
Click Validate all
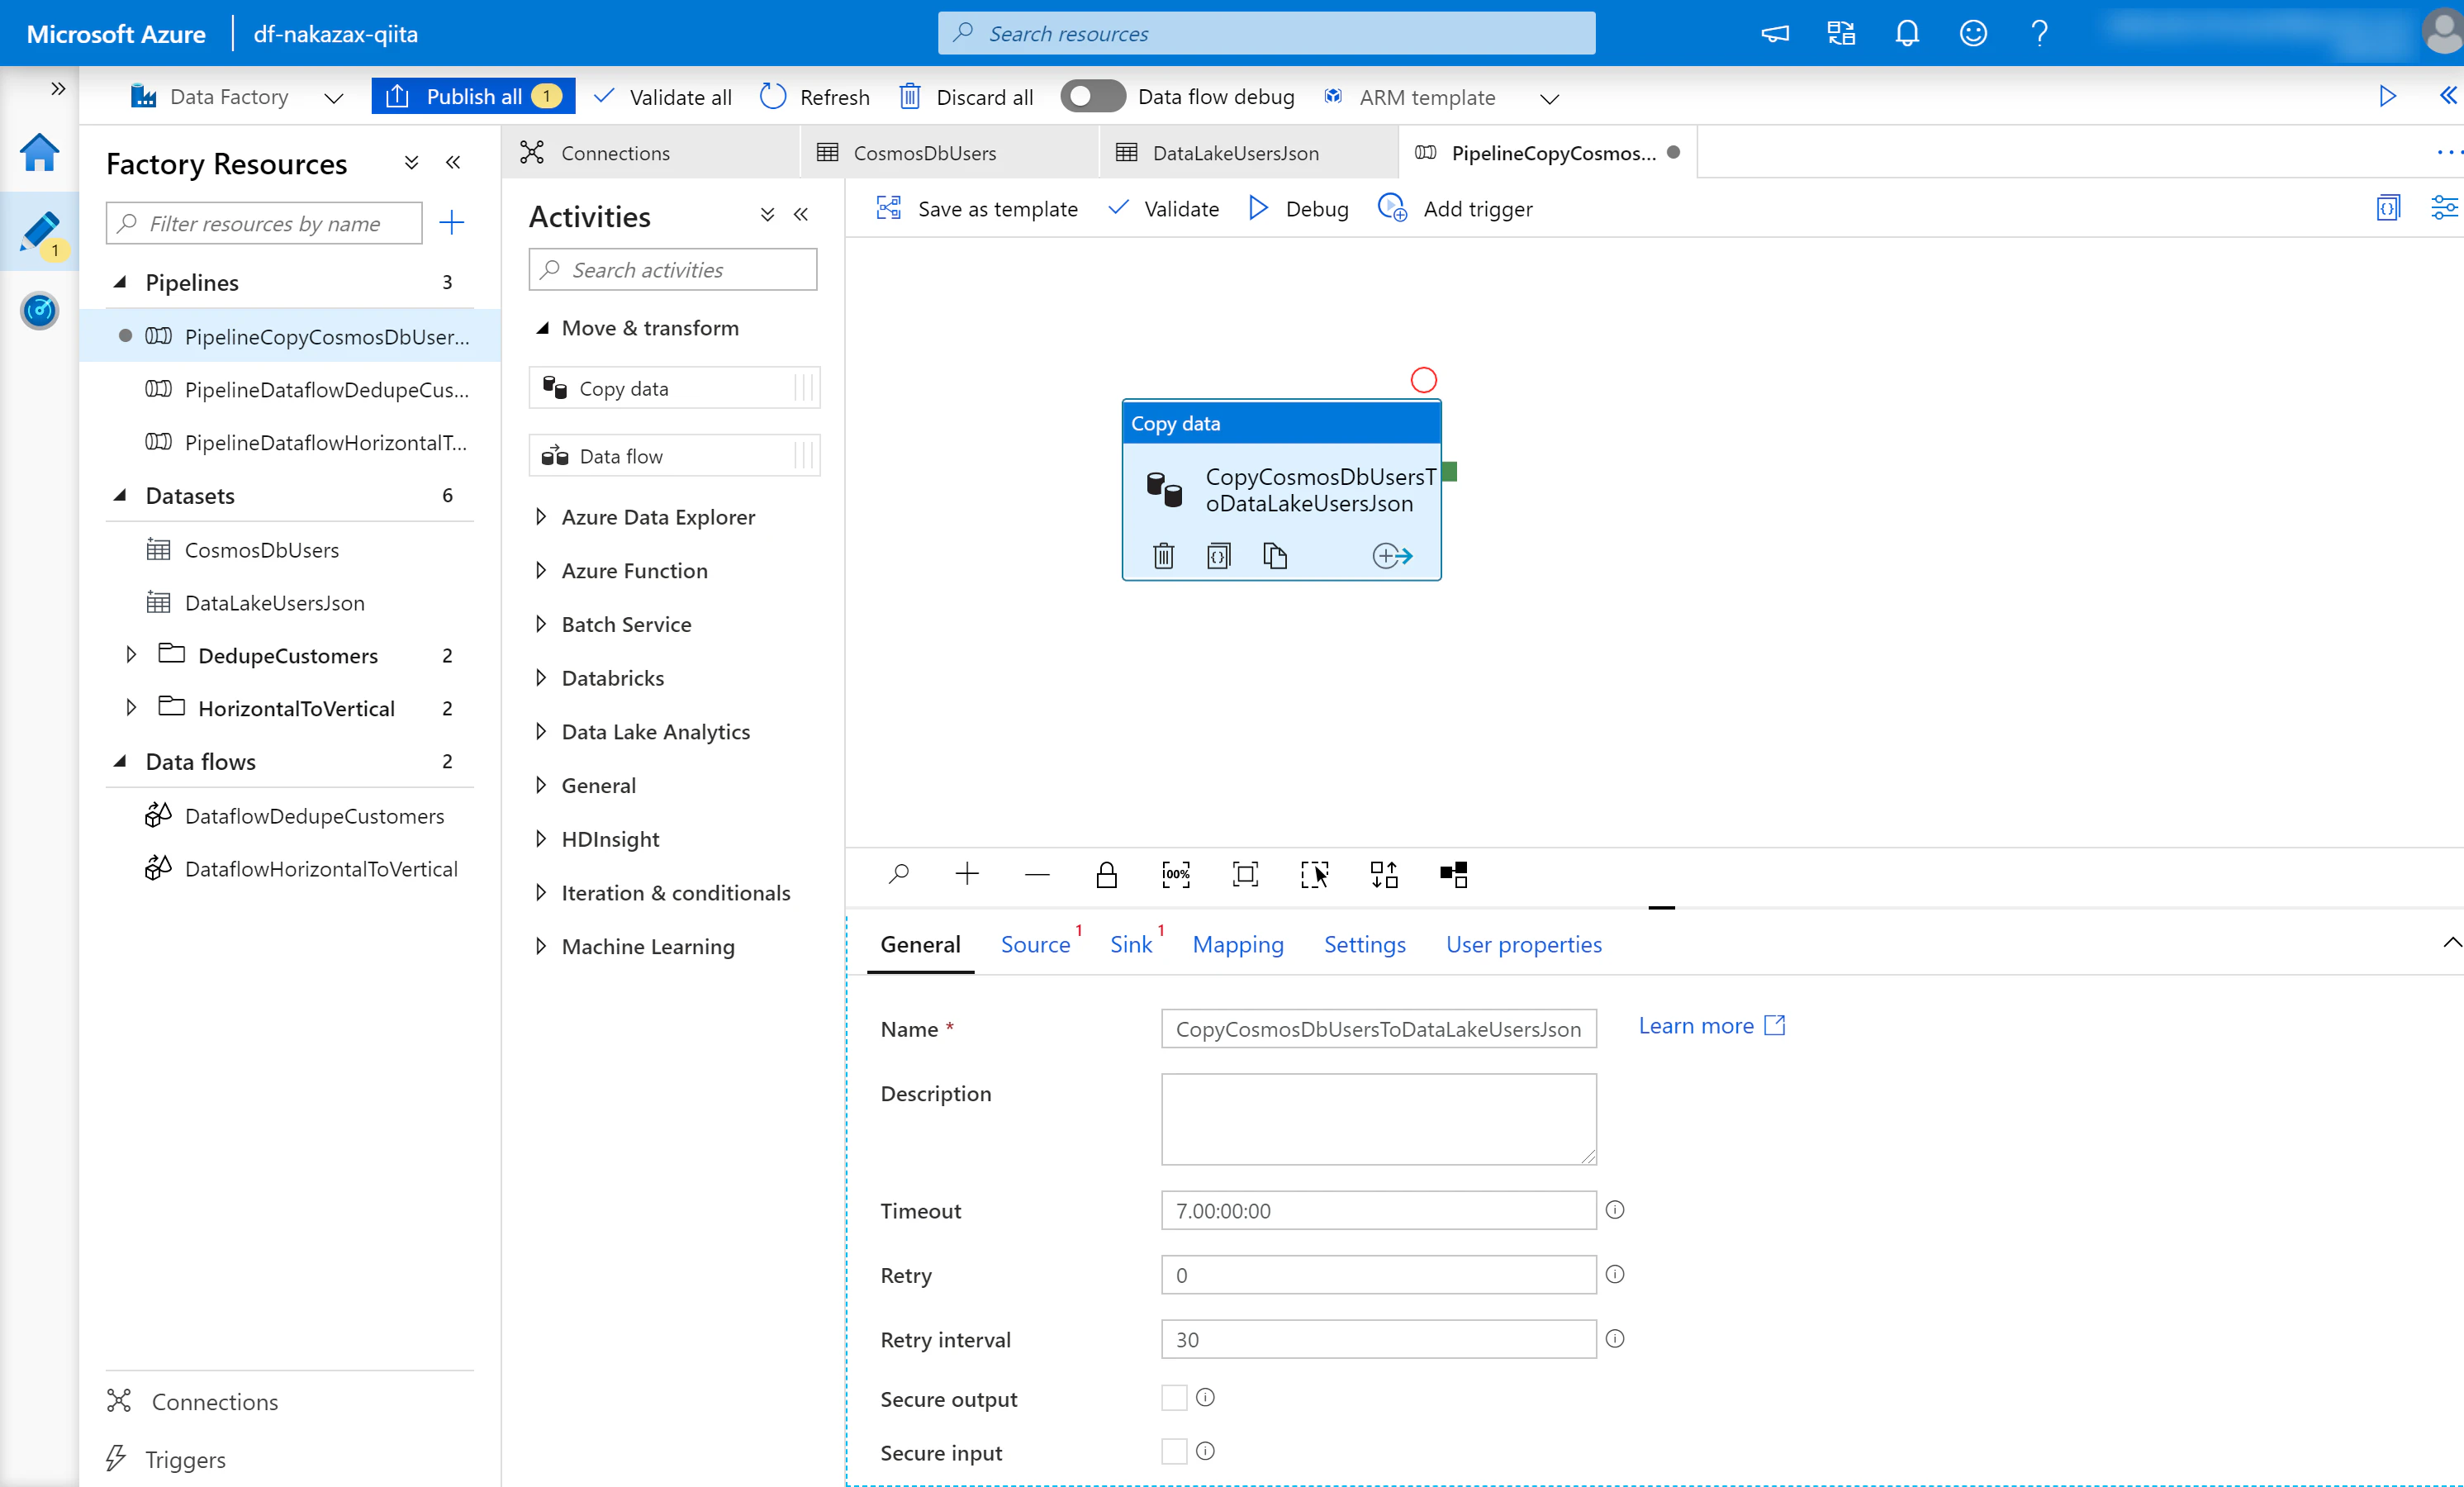[x=662, y=97]
